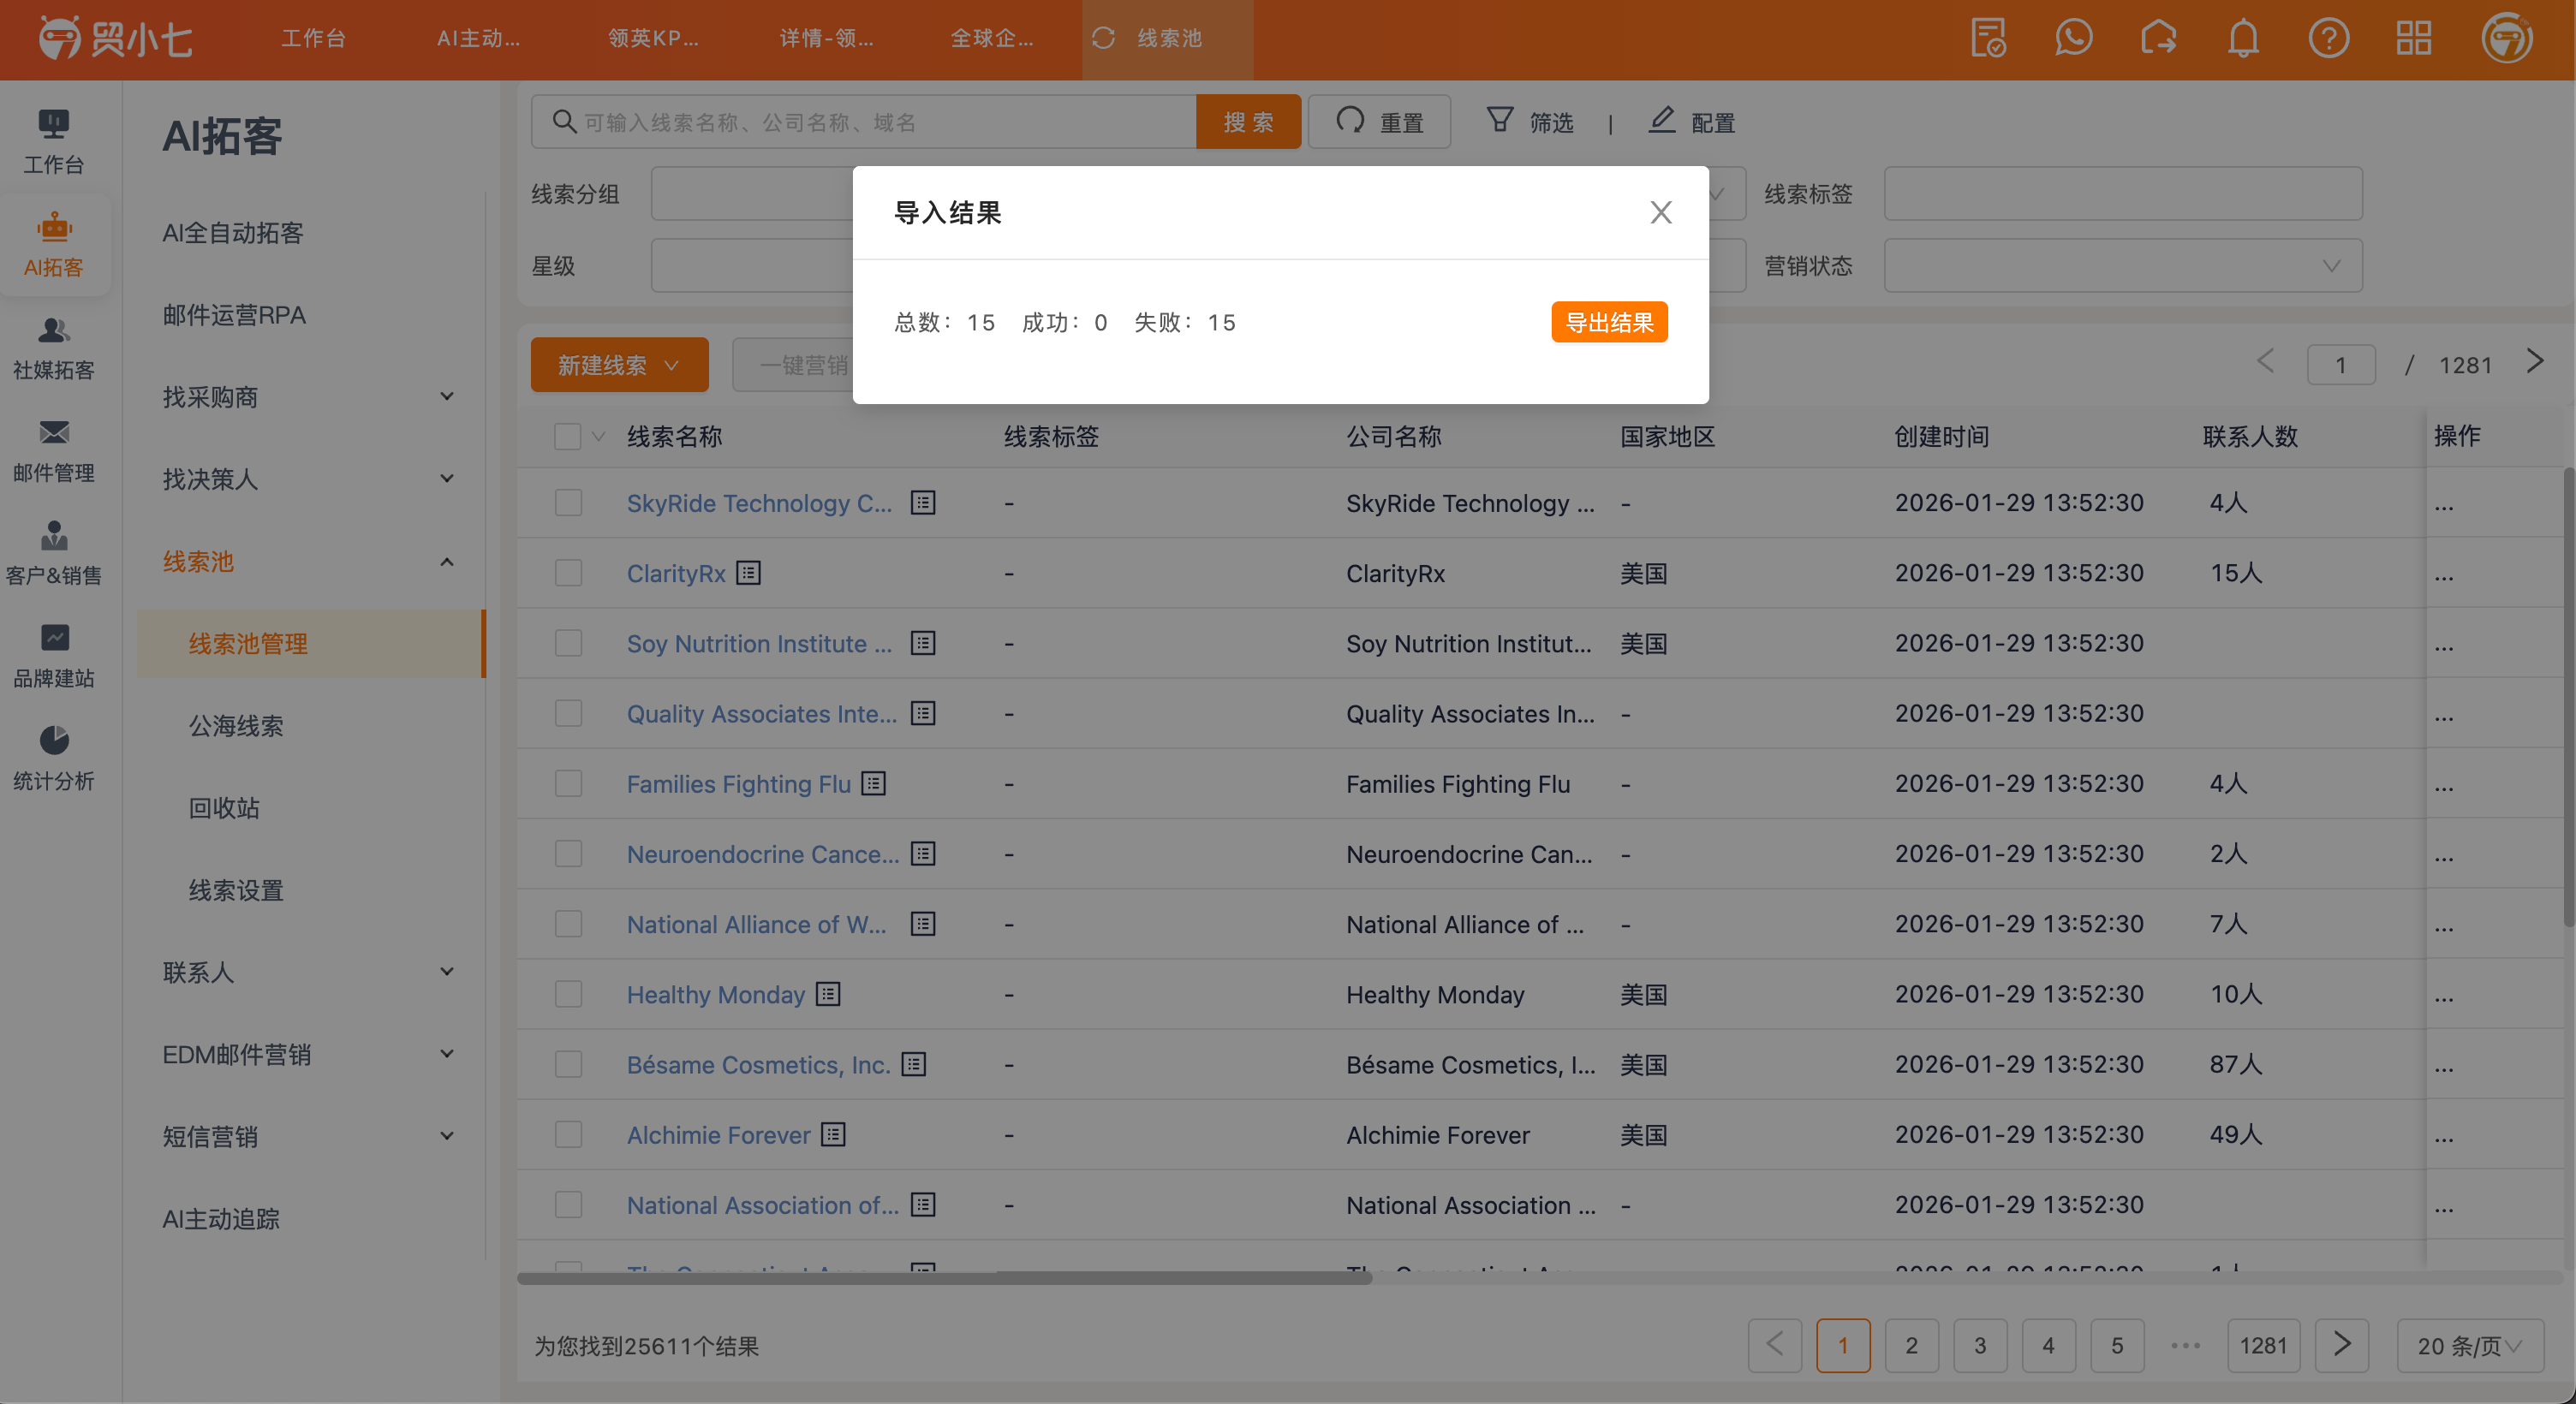Open the Healthy Monday lead link
Screen dimensions: 2576x1404
(x=716, y=995)
